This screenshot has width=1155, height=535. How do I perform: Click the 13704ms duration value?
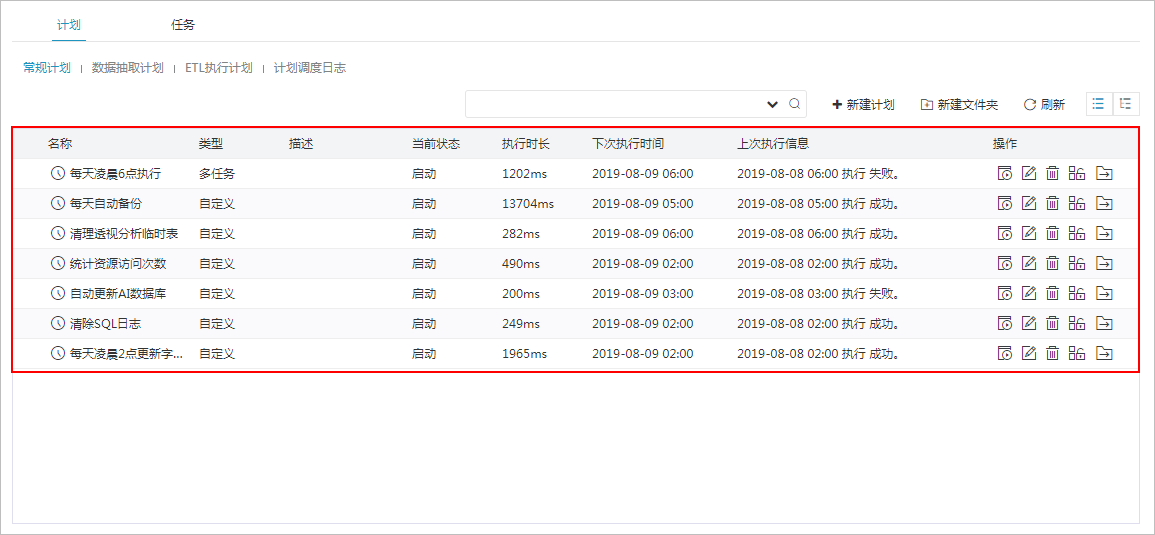click(x=527, y=203)
